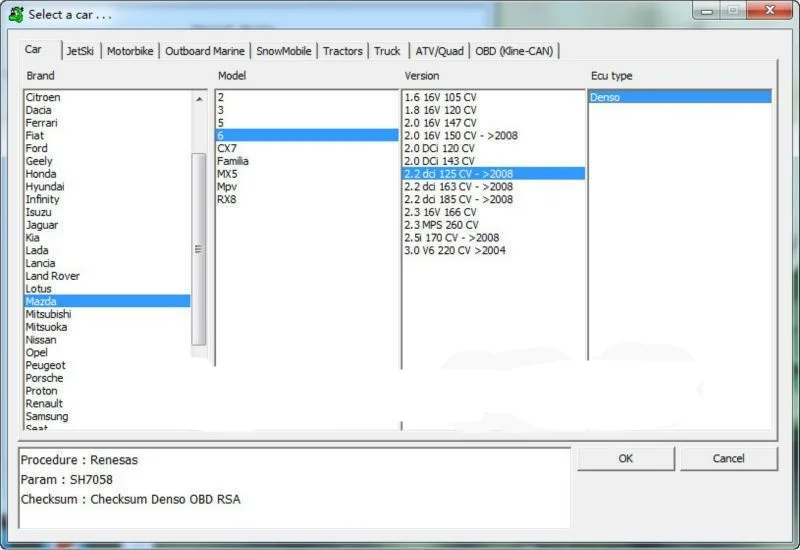The width and height of the screenshot is (800, 550).
Task: Select Mitsubishi brand
Action: 107,314
